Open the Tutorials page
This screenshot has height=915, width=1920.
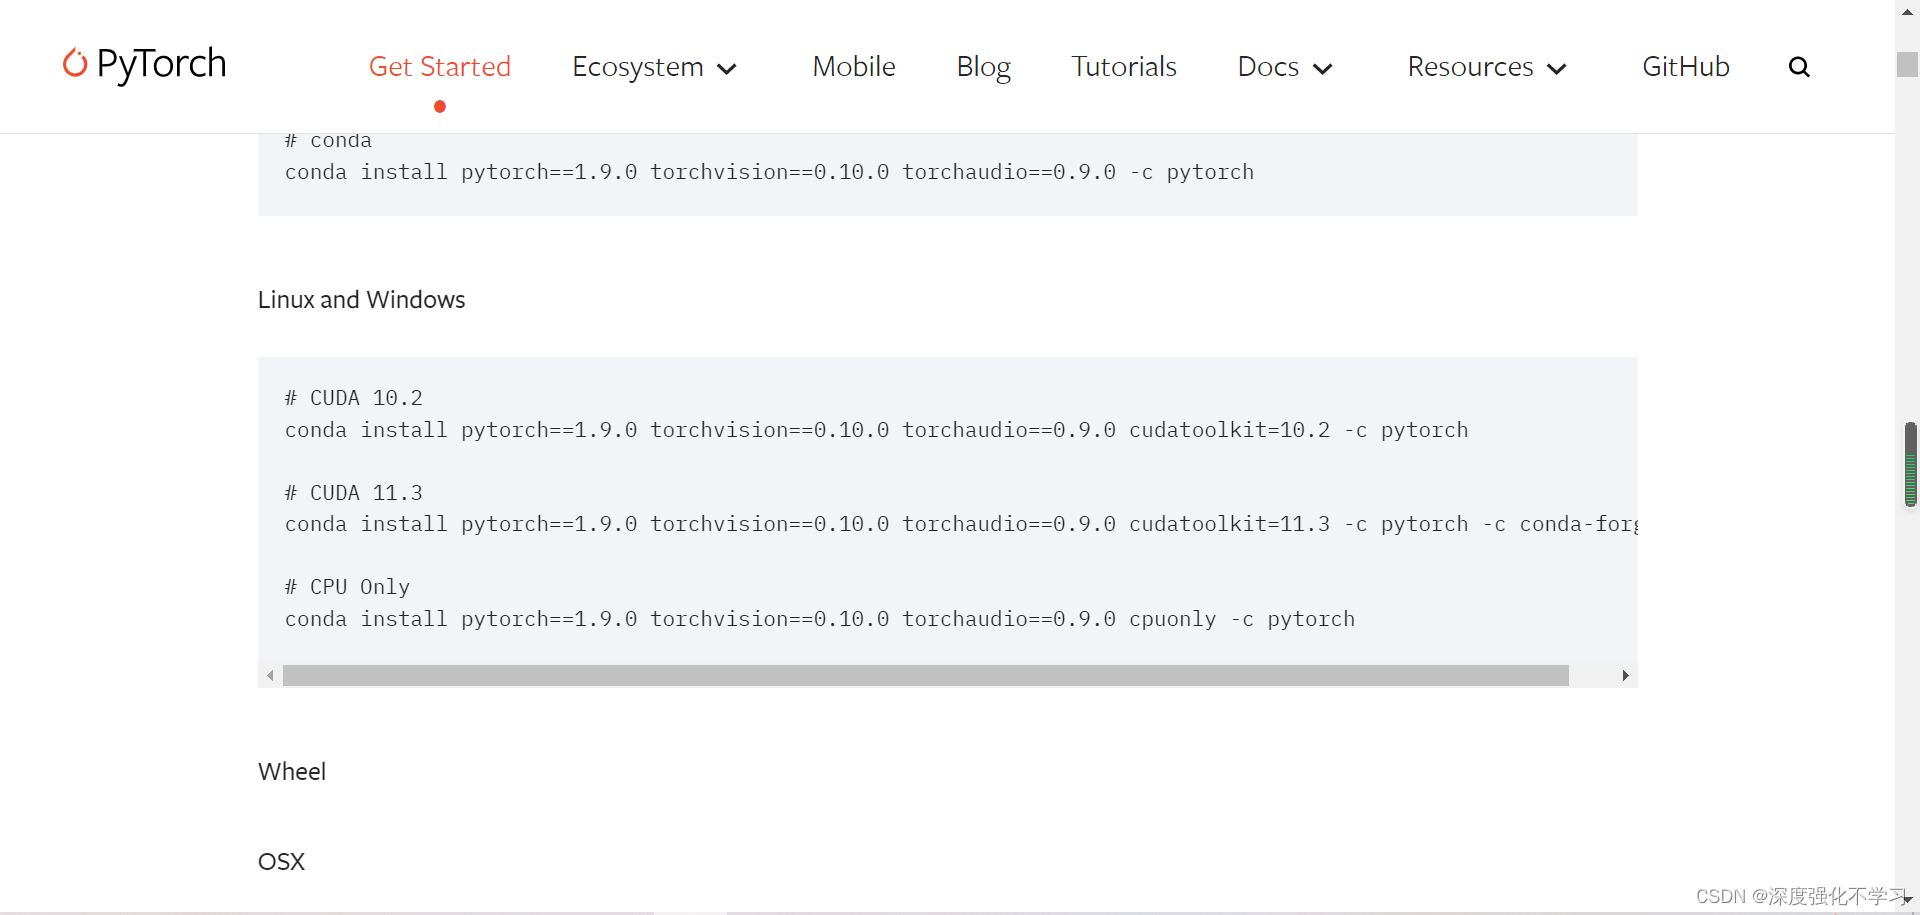coord(1124,66)
